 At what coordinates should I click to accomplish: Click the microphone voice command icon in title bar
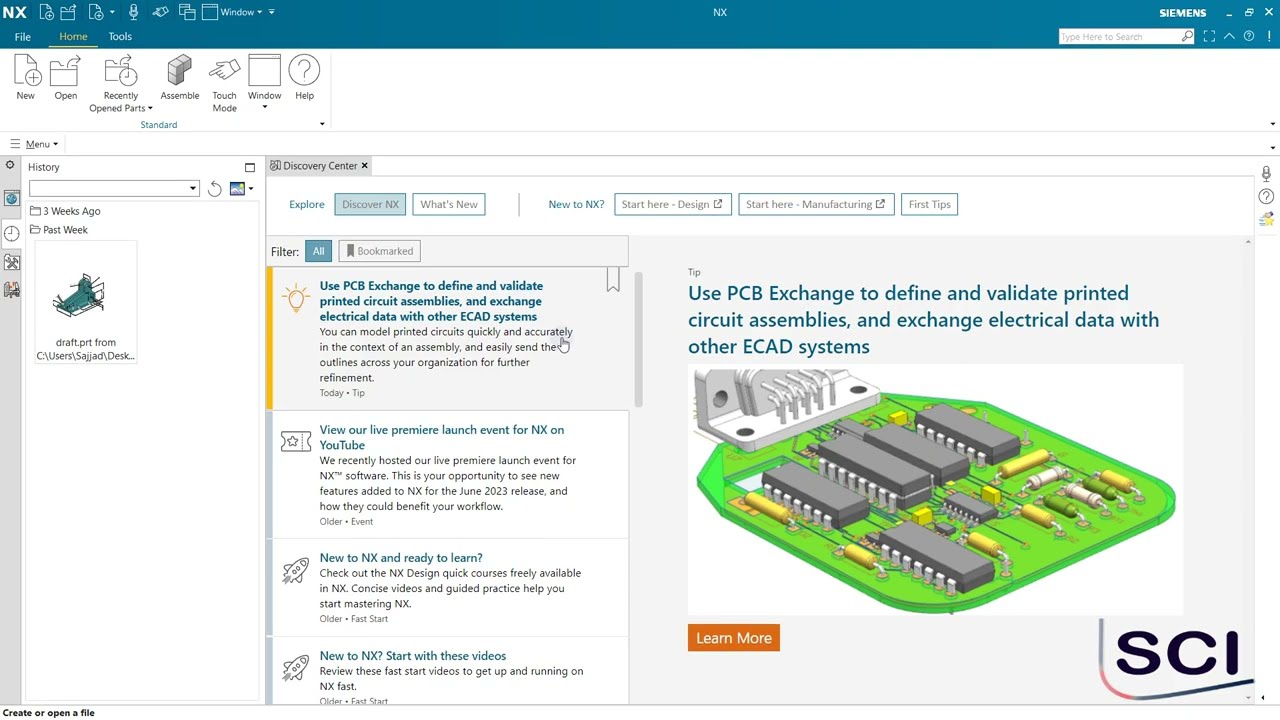pyautogui.click(x=134, y=12)
